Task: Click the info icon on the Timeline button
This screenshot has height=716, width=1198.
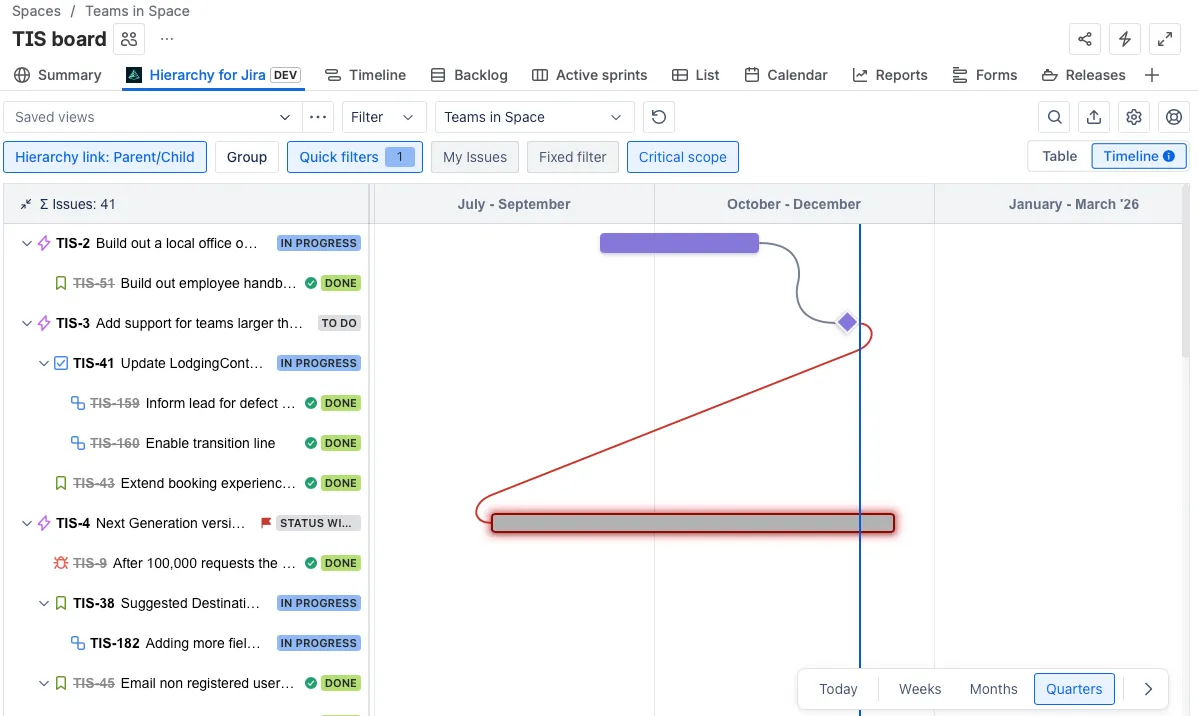Action: point(1169,156)
